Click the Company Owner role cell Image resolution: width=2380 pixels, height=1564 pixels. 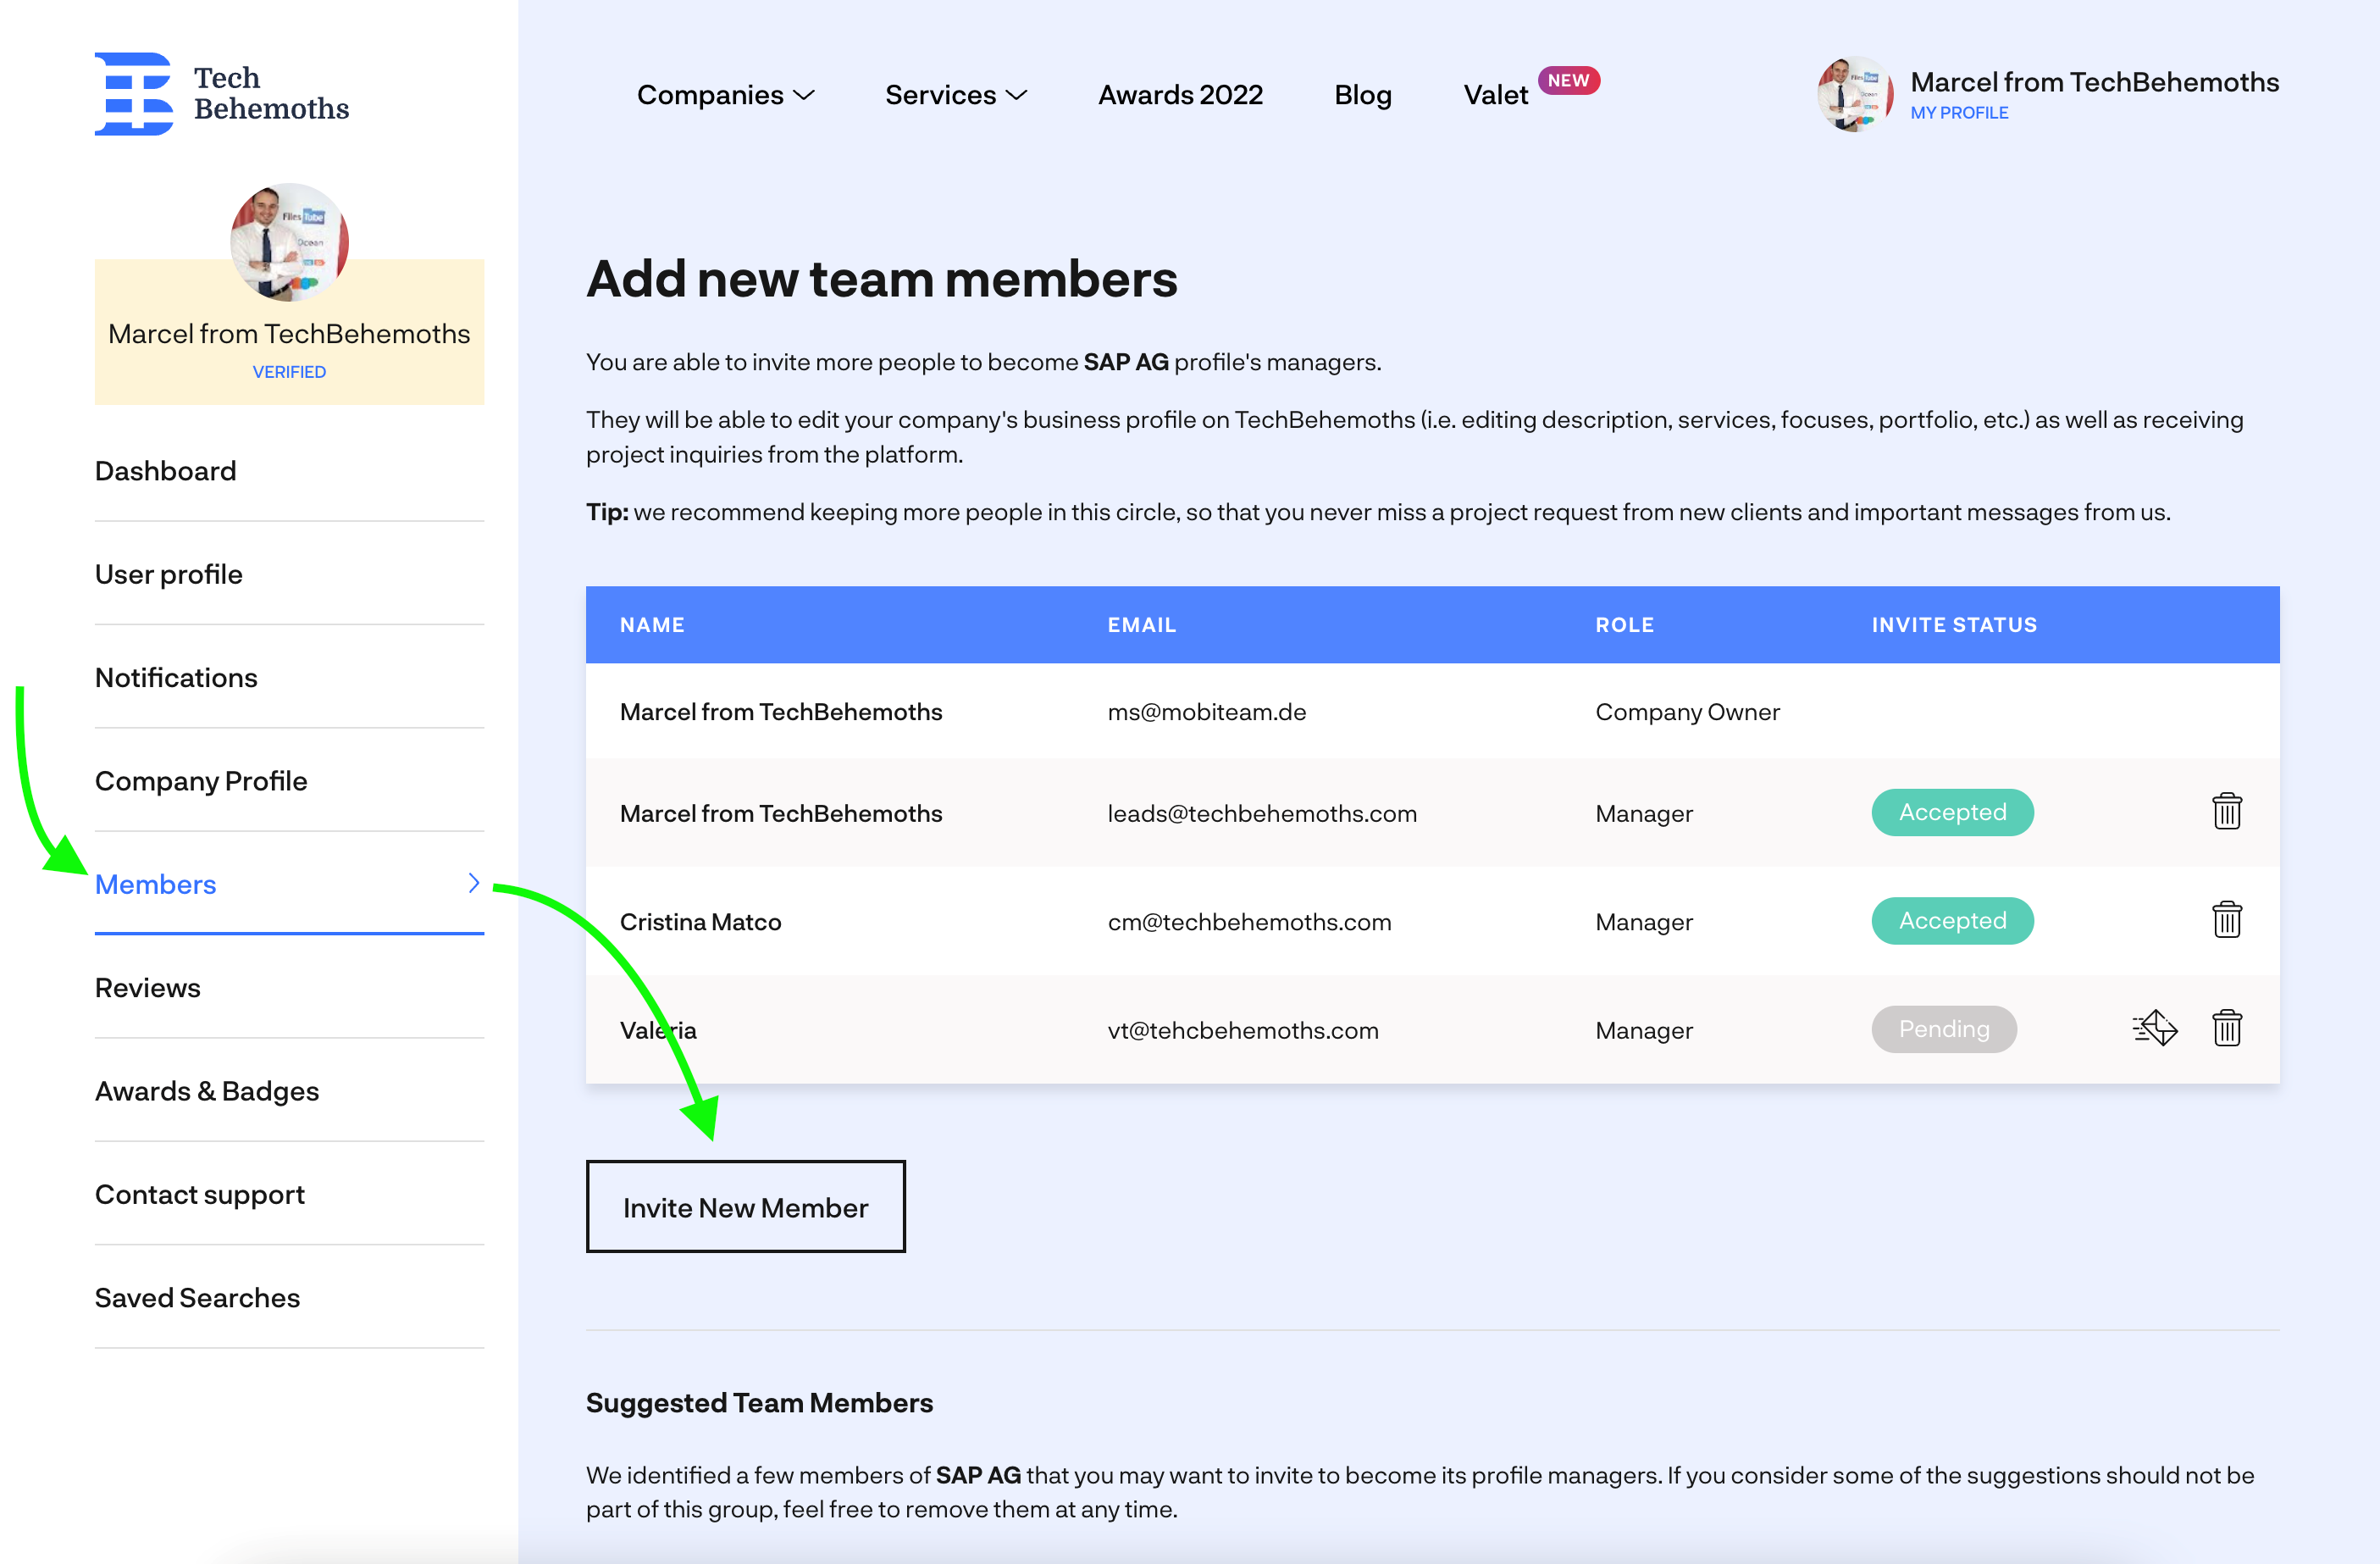(1687, 712)
